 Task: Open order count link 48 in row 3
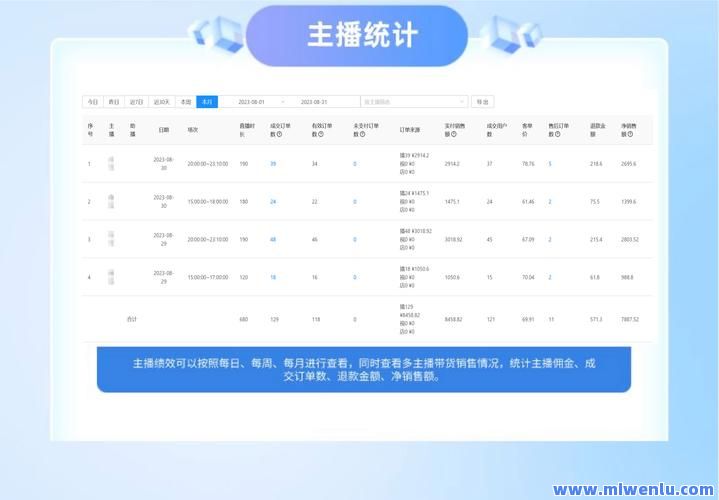pos(273,240)
